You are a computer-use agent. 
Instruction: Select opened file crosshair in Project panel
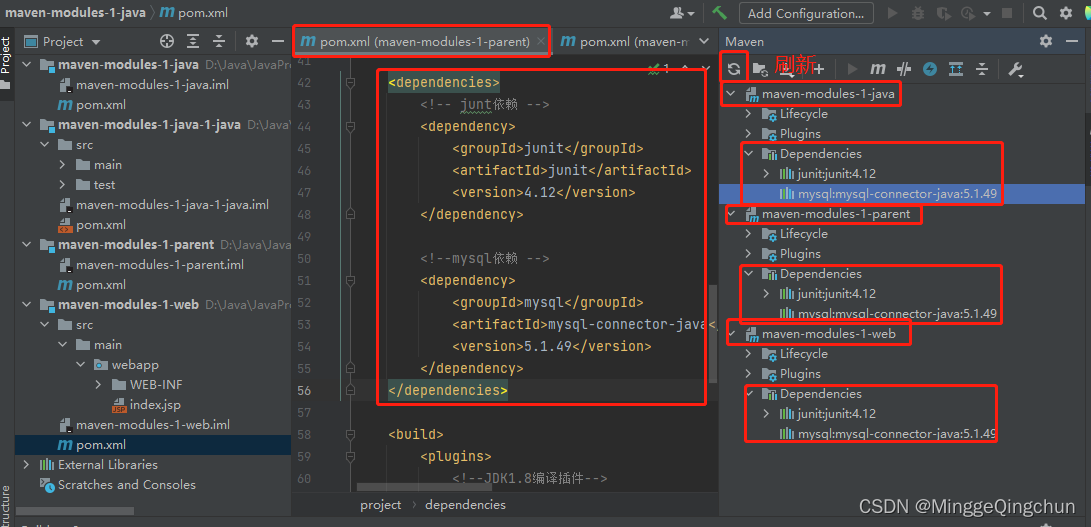[x=166, y=42]
